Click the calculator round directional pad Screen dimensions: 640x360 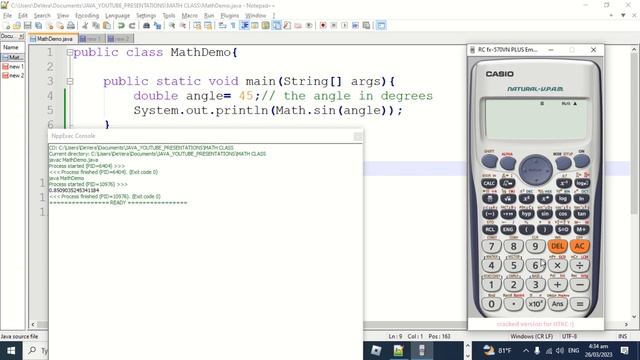(536, 169)
